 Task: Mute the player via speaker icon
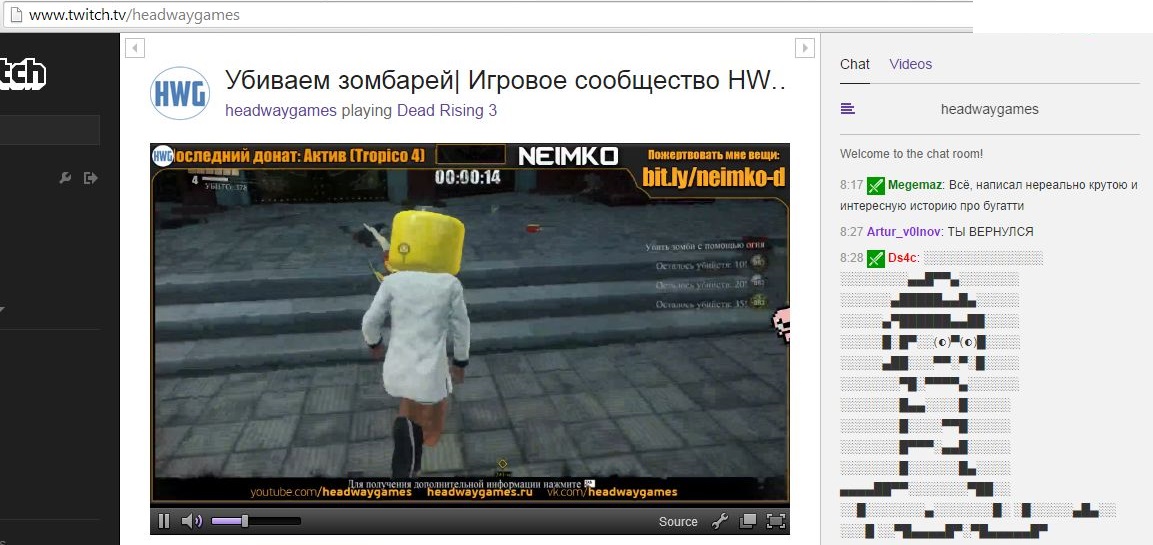(x=191, y=521)
